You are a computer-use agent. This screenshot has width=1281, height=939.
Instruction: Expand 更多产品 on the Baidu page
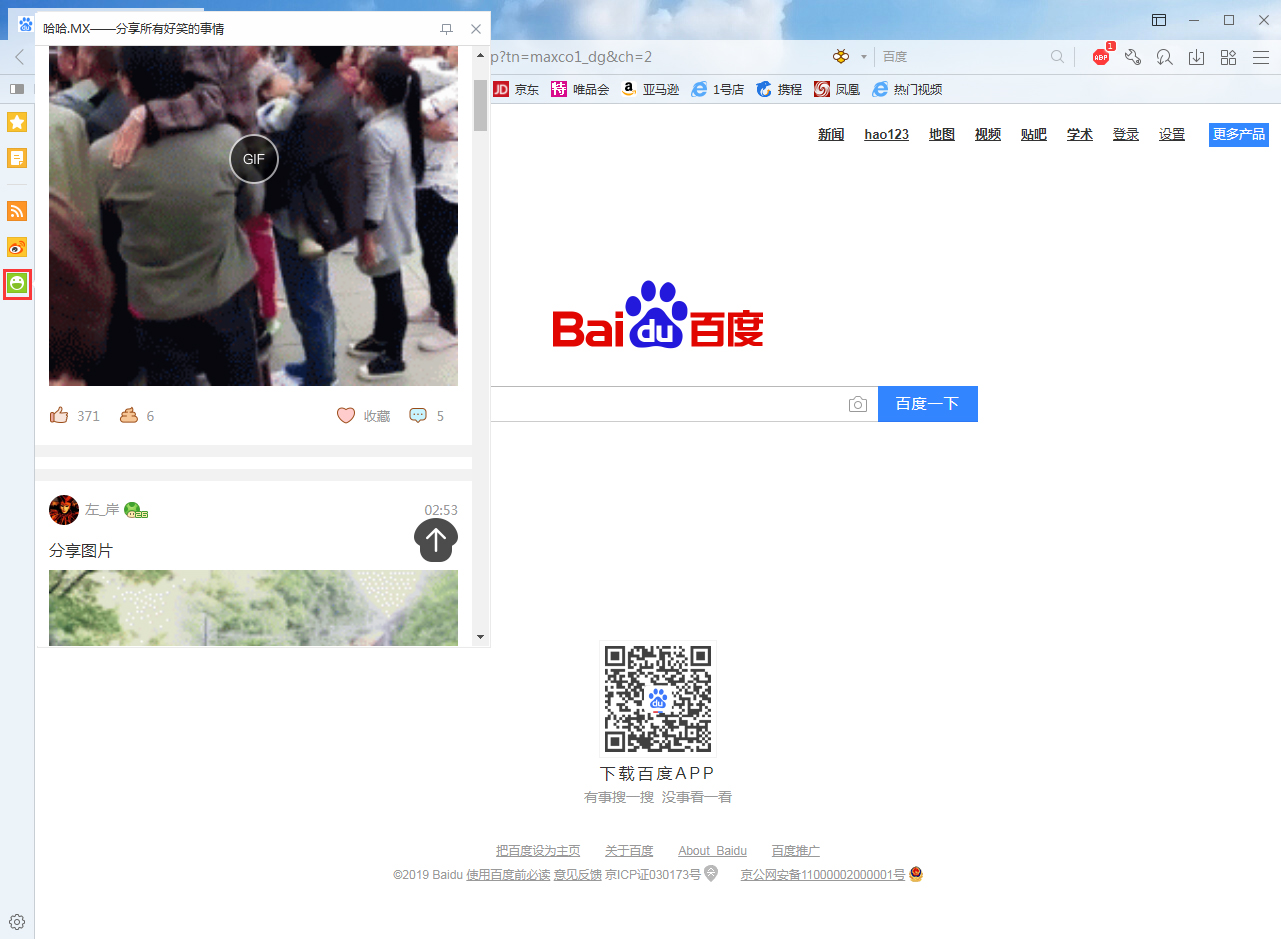1238,134
